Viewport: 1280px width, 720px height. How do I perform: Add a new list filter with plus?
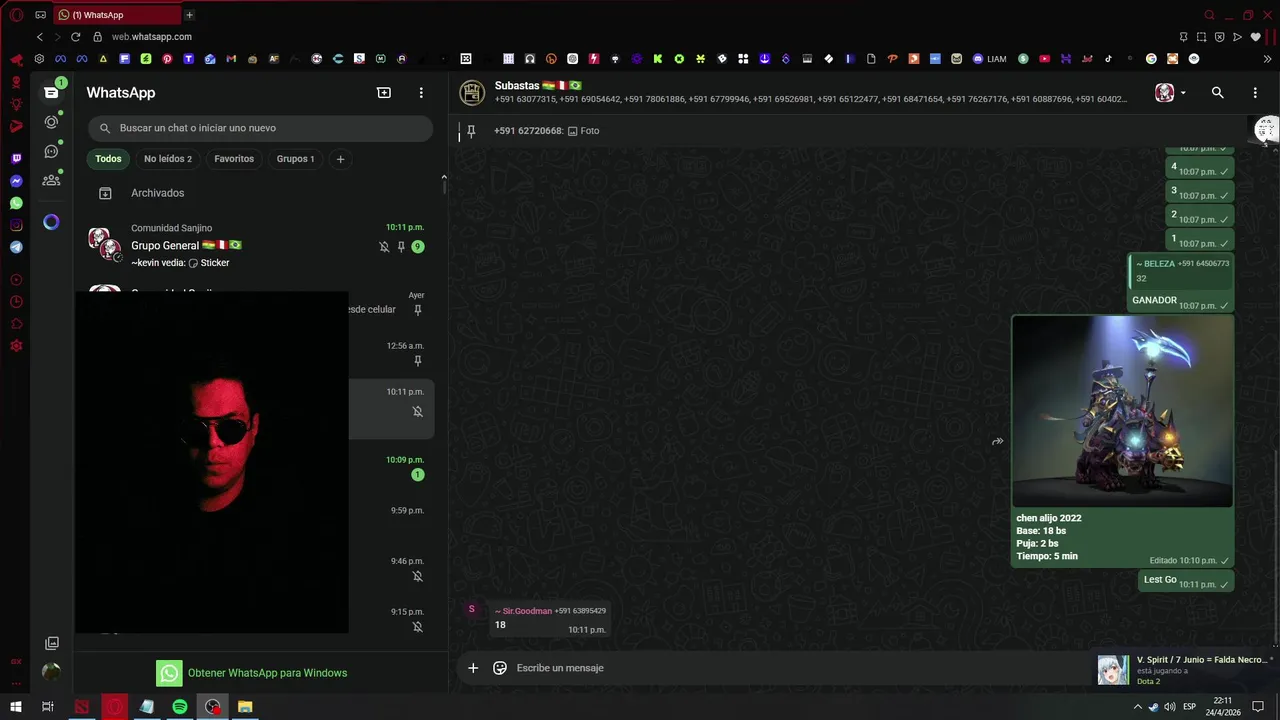tap(340, 159)
